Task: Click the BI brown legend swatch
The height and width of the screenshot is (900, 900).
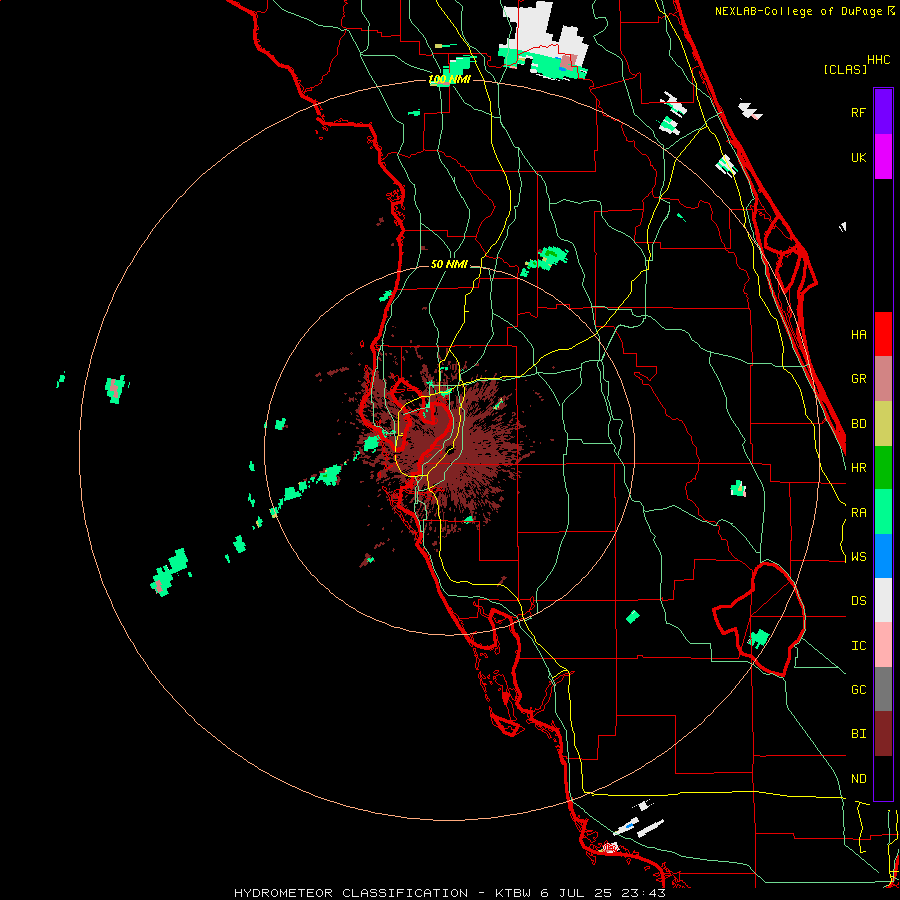Action: click(883, 734)
